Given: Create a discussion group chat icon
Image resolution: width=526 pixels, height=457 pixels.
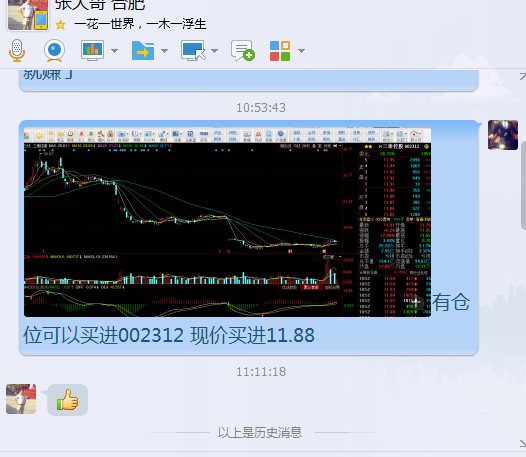Looking at the screenshot, I should coord(243,51).
